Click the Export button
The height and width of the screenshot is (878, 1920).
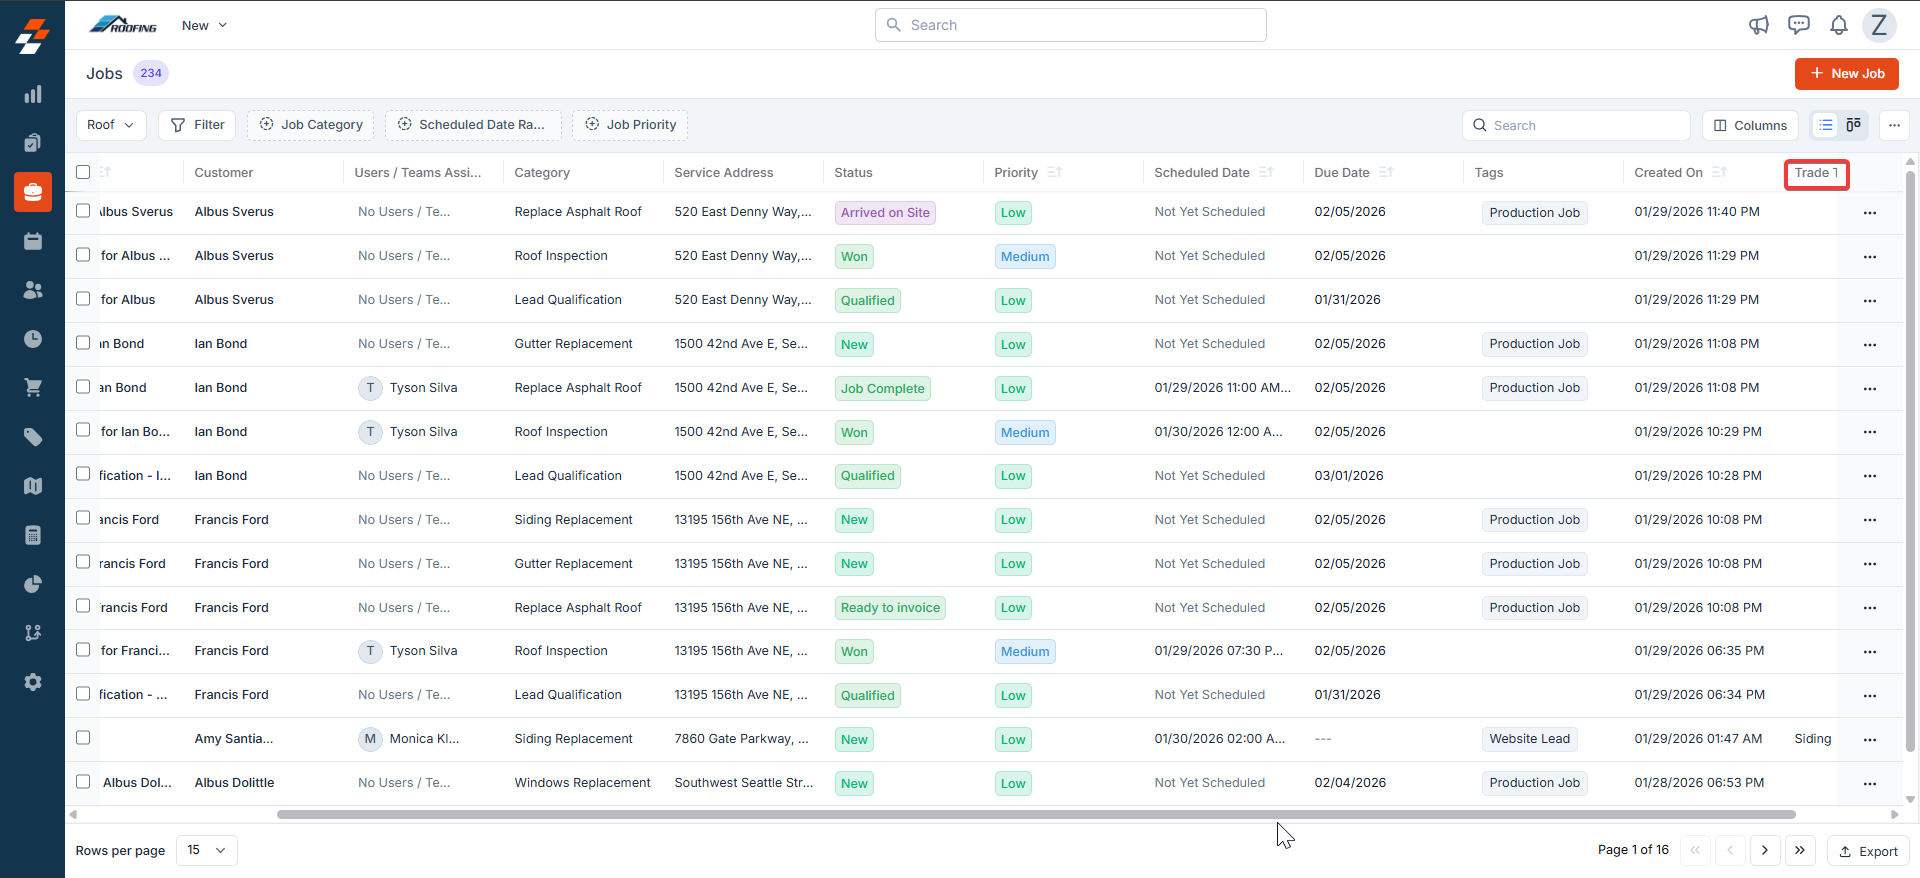[x=1868, y=851]
